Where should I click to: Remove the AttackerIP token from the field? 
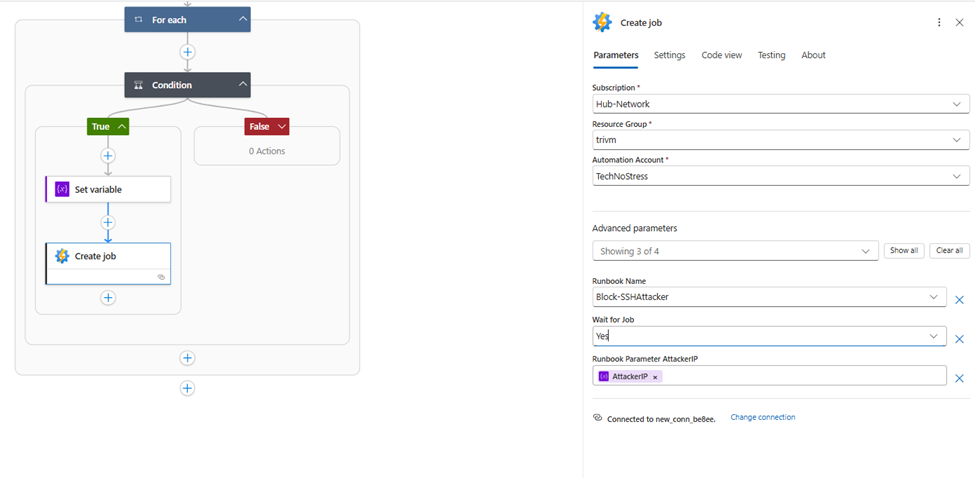pyautogui.click(x=655, y=377)
